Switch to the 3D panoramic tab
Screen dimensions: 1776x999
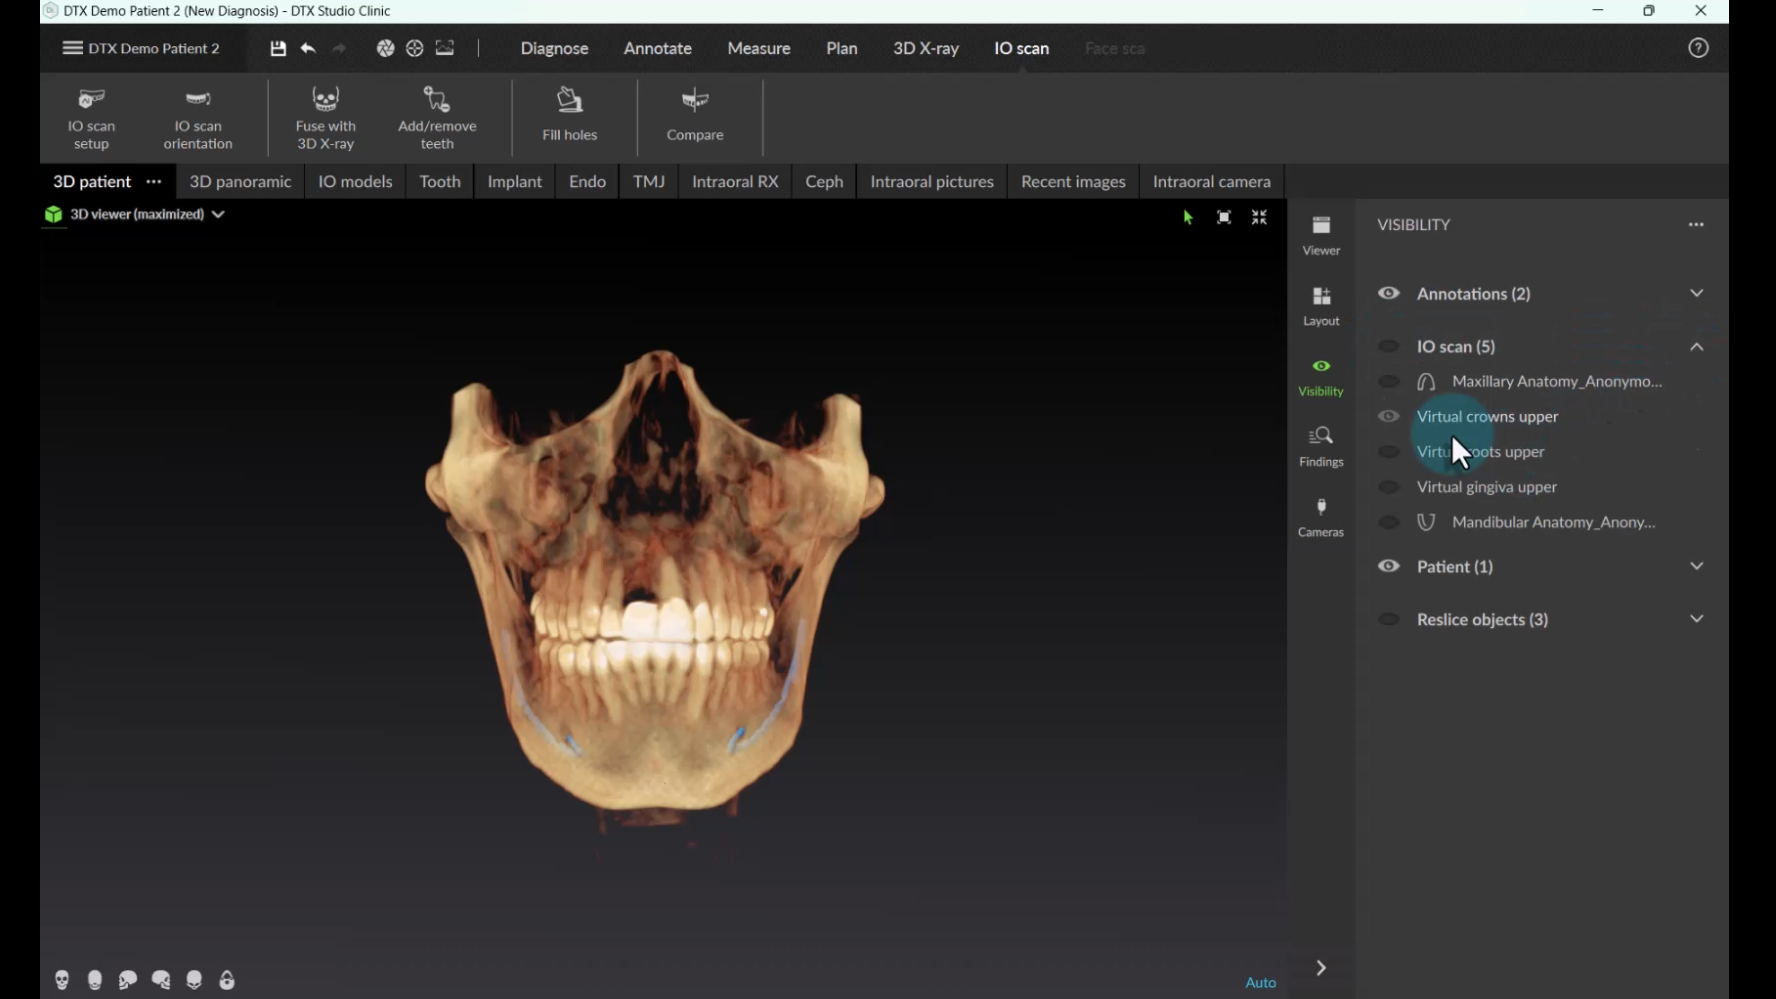click(x=240, y=181)
